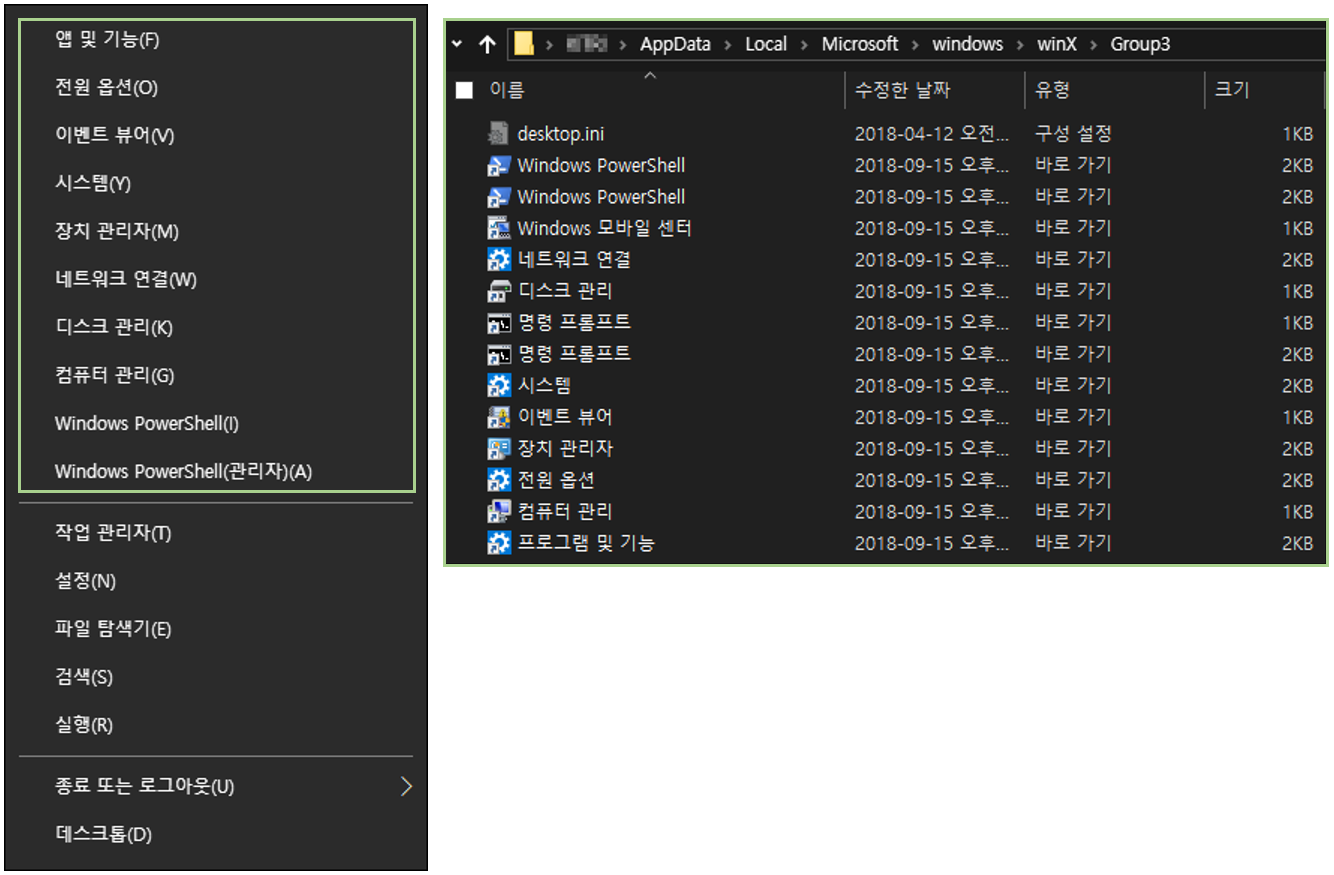Click the yellow folder icon in address bar
The height and width of the screenshot is (875, 1334).
point(523,44)
